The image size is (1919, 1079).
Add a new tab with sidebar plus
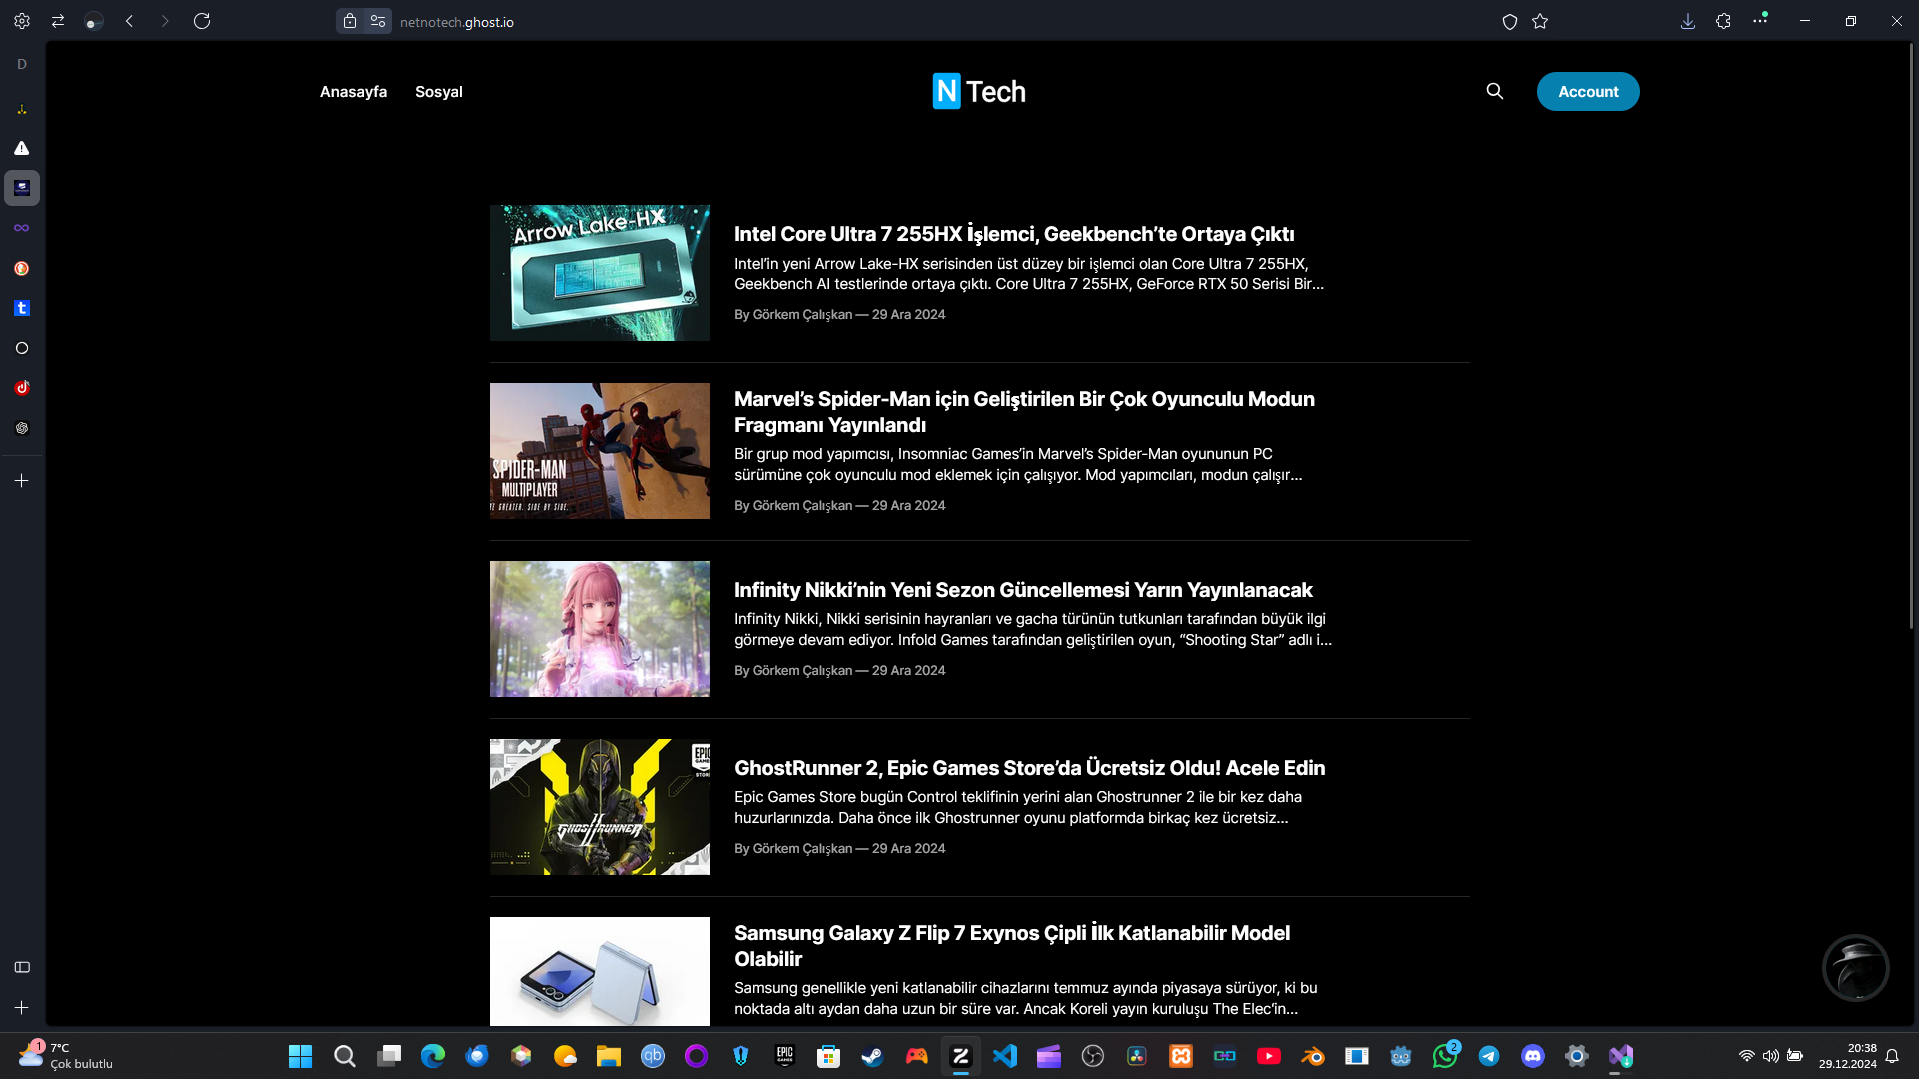[22, 481]
